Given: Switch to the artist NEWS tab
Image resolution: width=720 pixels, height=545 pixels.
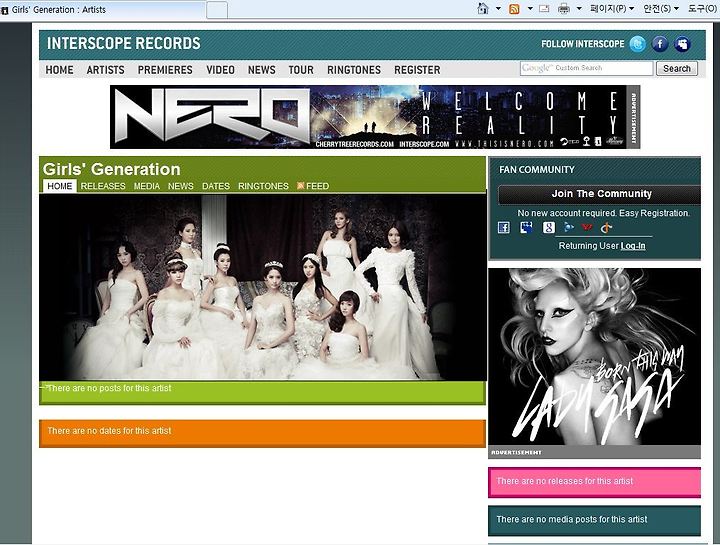Looking at the screenshot, I should click(180, 186).
